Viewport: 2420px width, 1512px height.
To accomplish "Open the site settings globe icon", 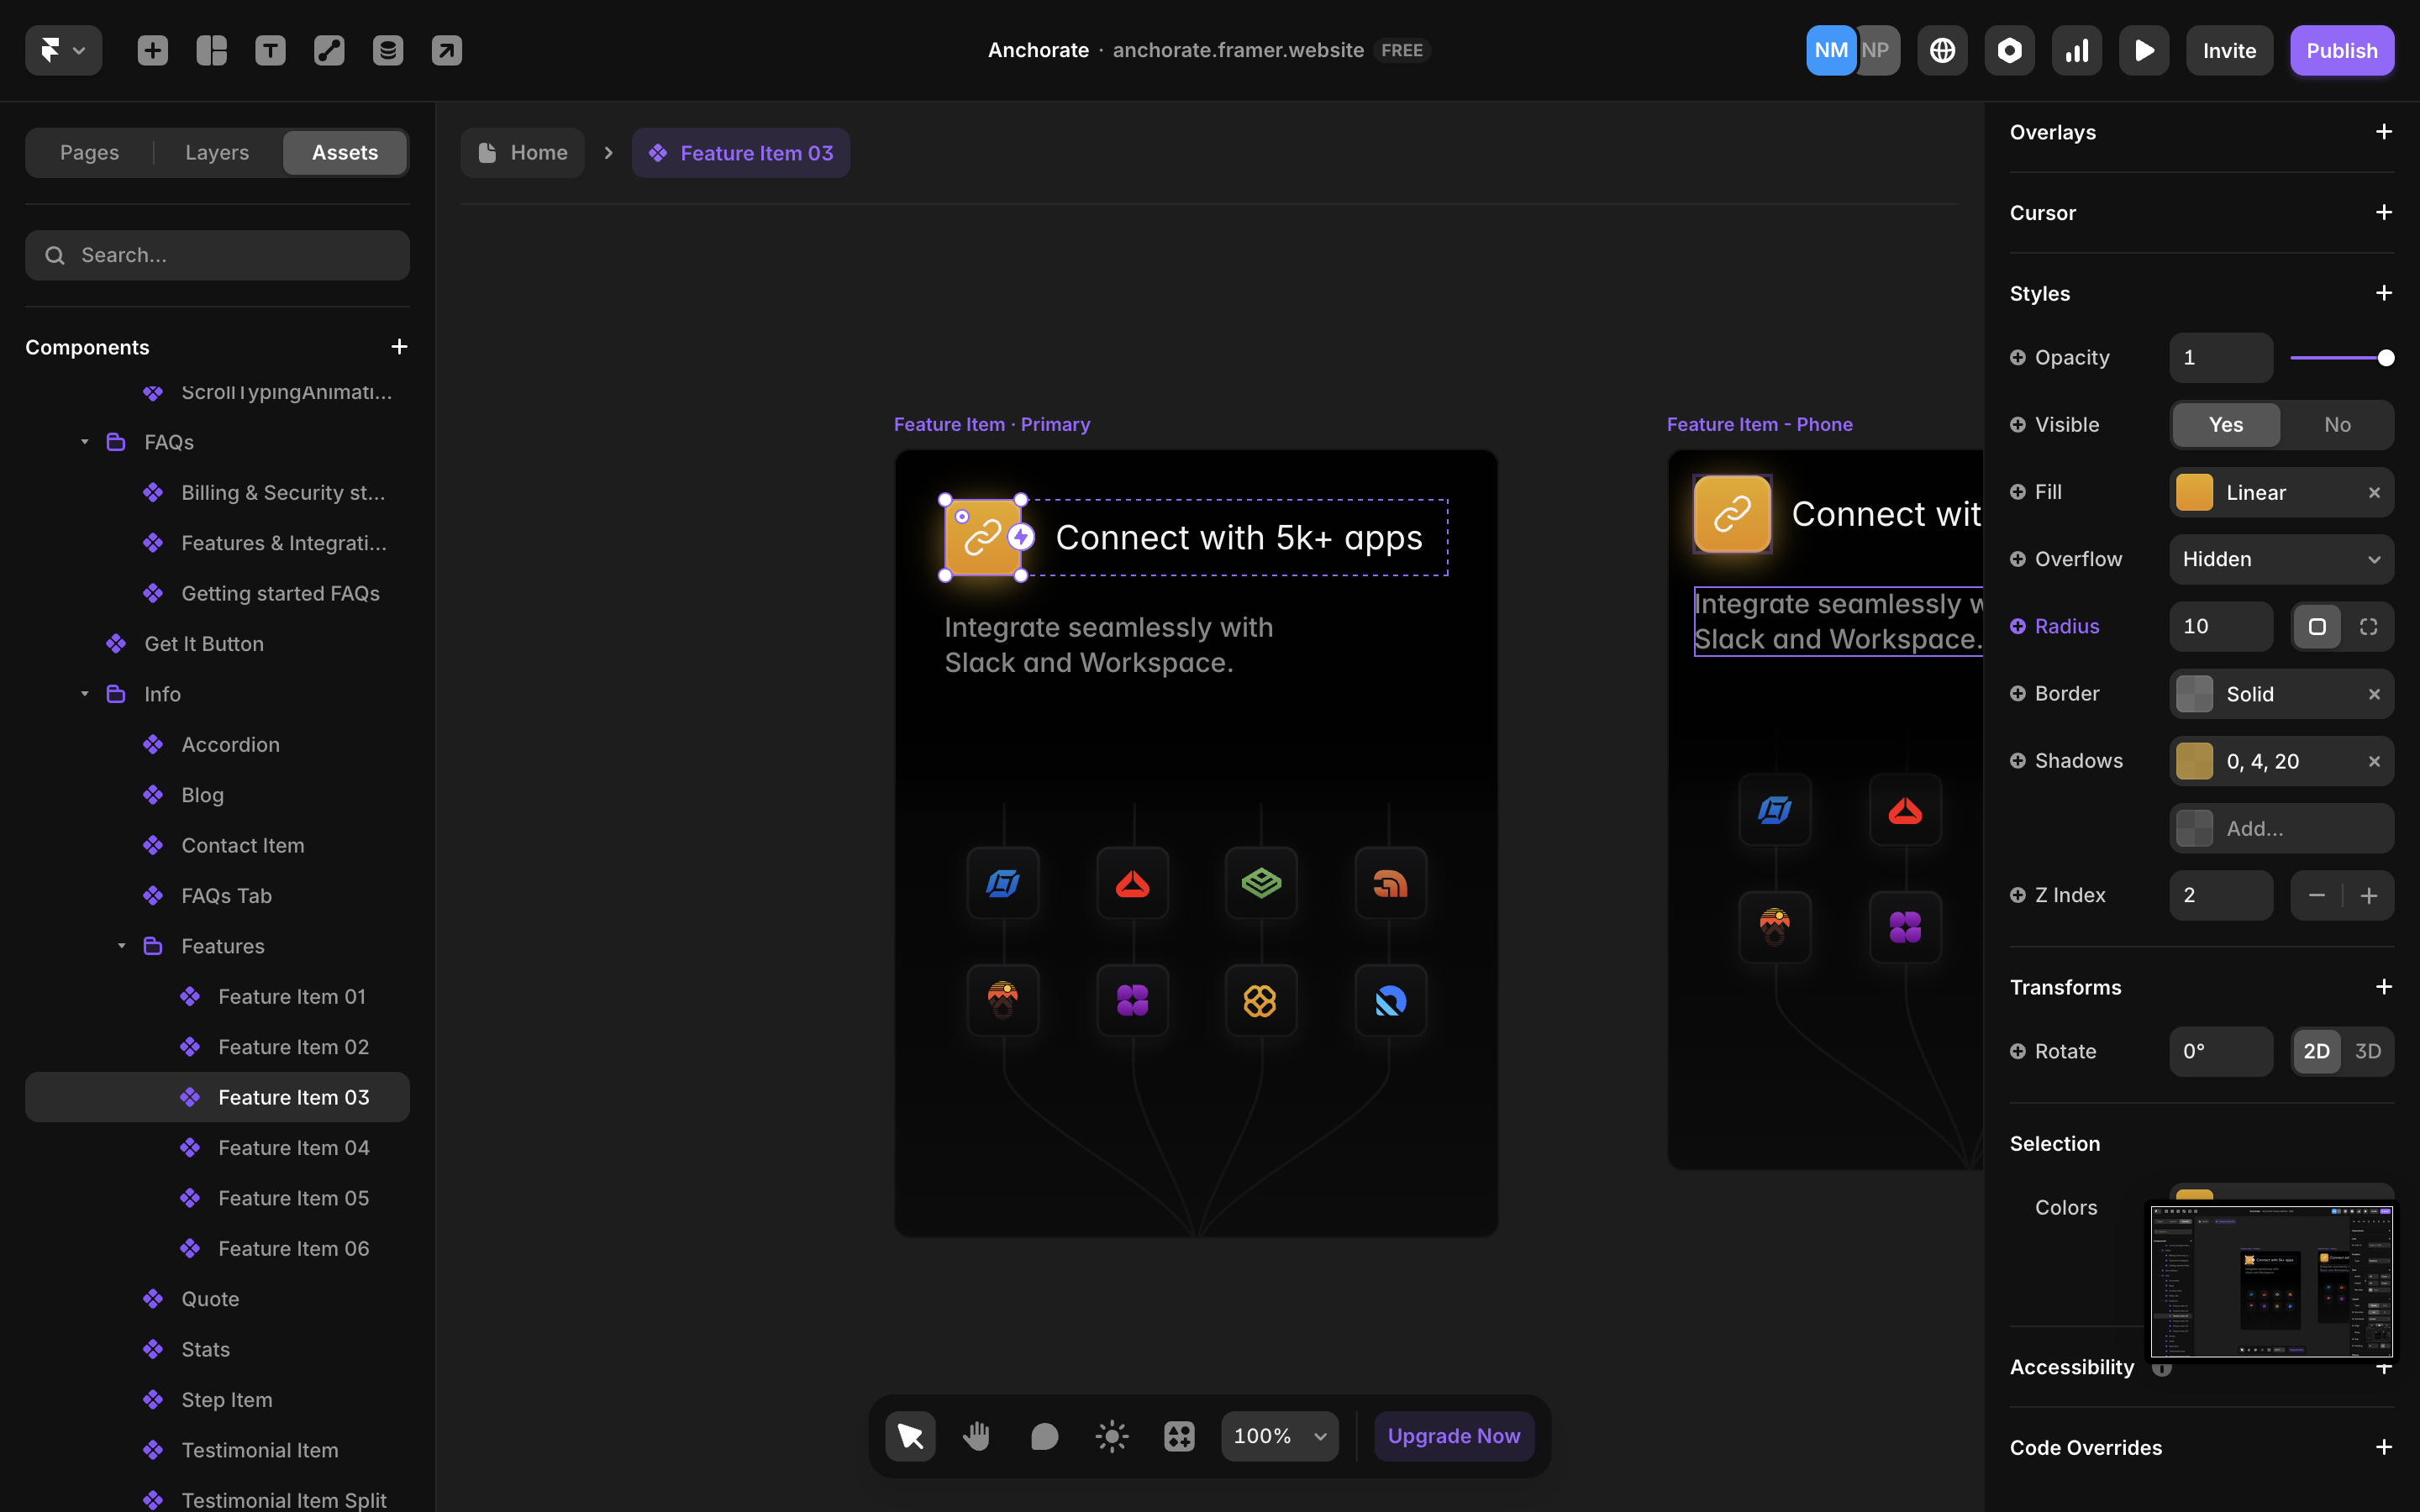I will tap(1942, 50).
